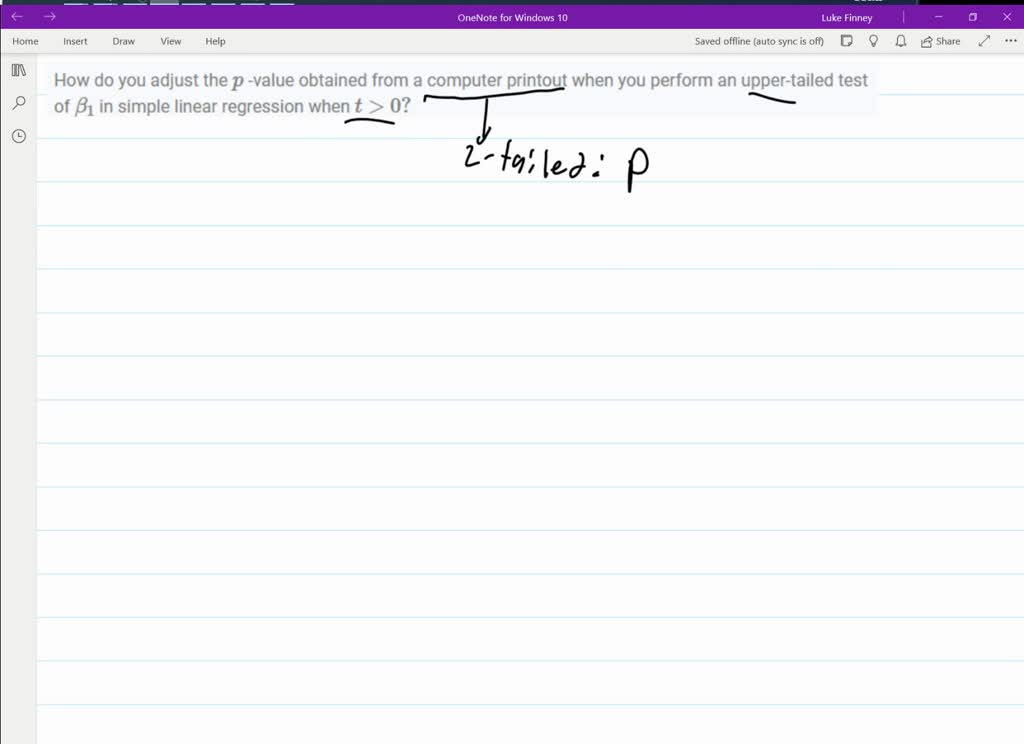This screenshot has height=744, width=1024.
Task: Open the Help menu
Action: coord(215,41)
